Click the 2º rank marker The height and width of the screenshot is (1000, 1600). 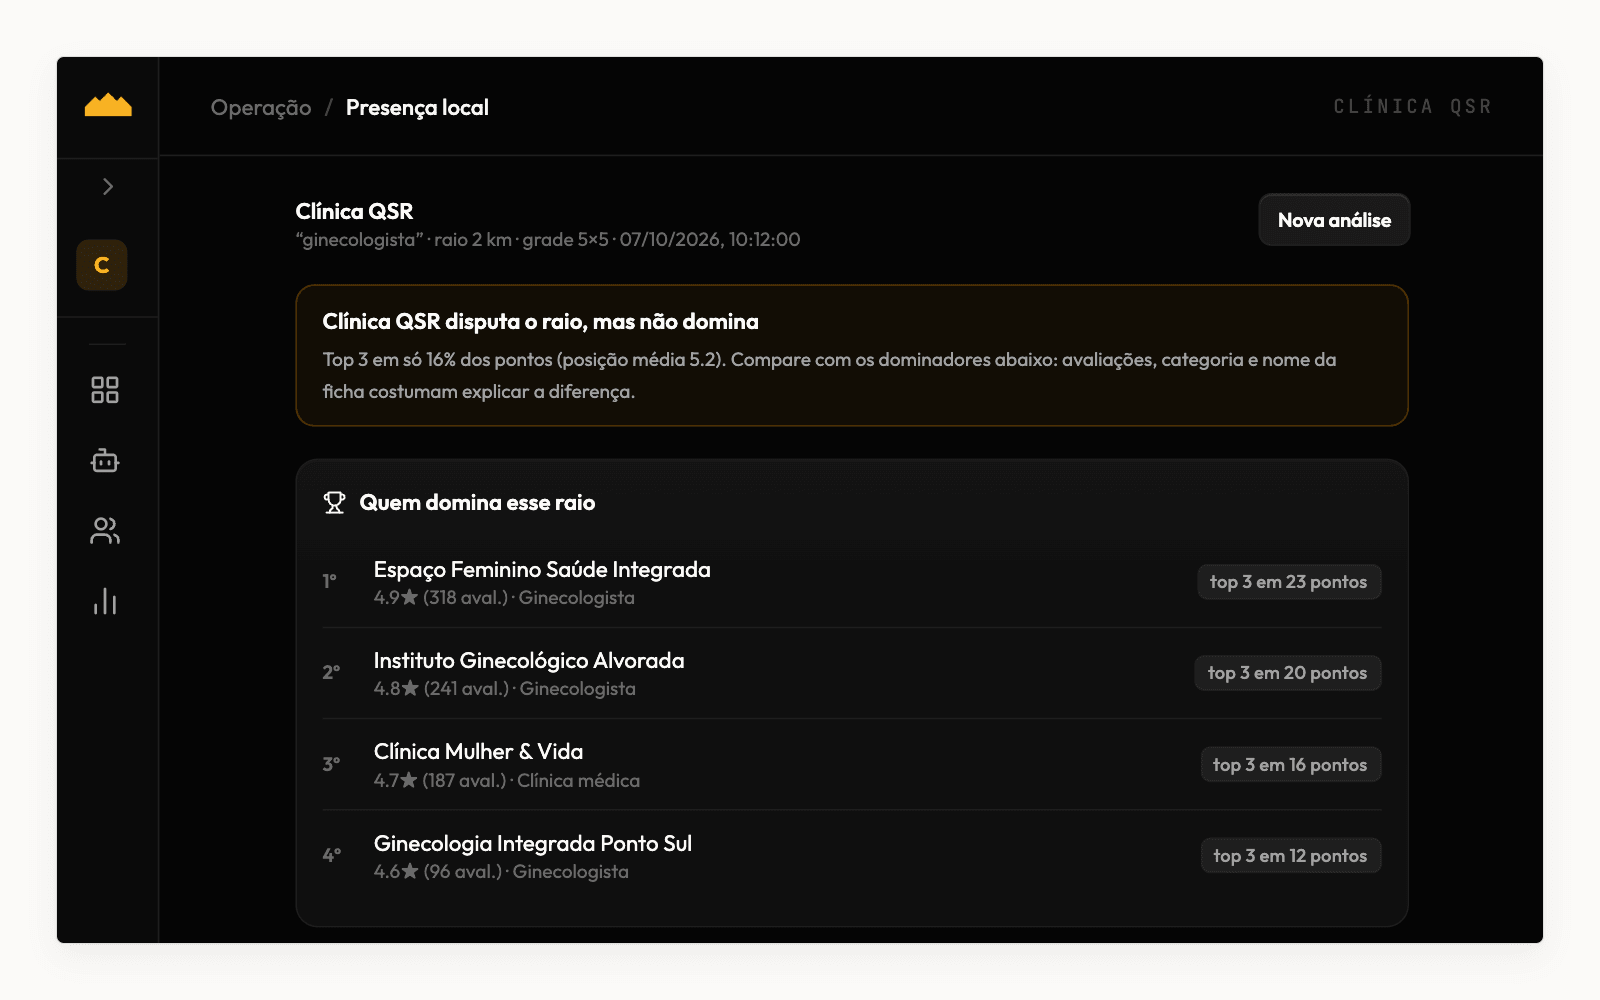(x=331, y=672)
